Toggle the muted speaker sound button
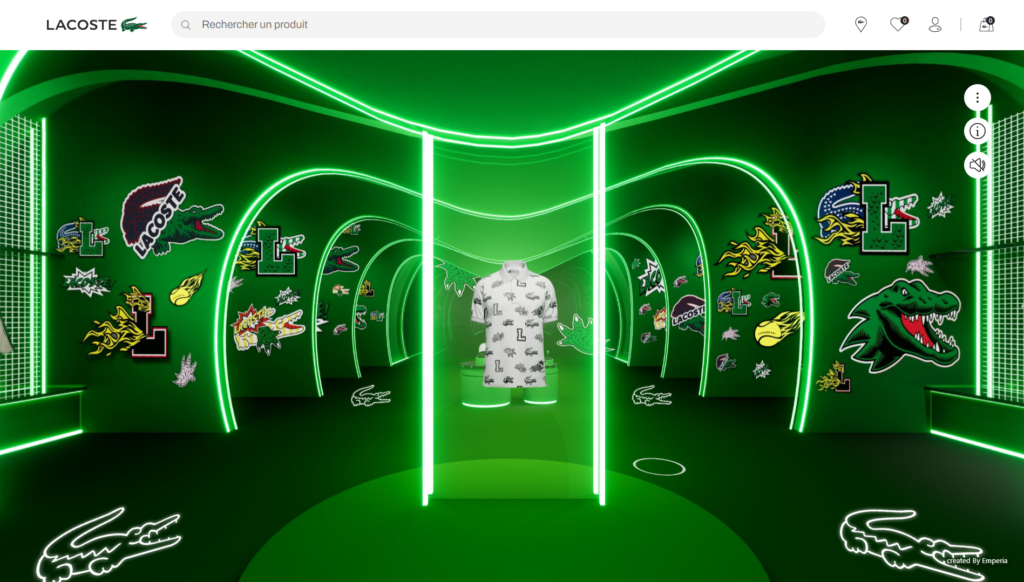The width and height of the screenshot is (1024, 582). 977,165
